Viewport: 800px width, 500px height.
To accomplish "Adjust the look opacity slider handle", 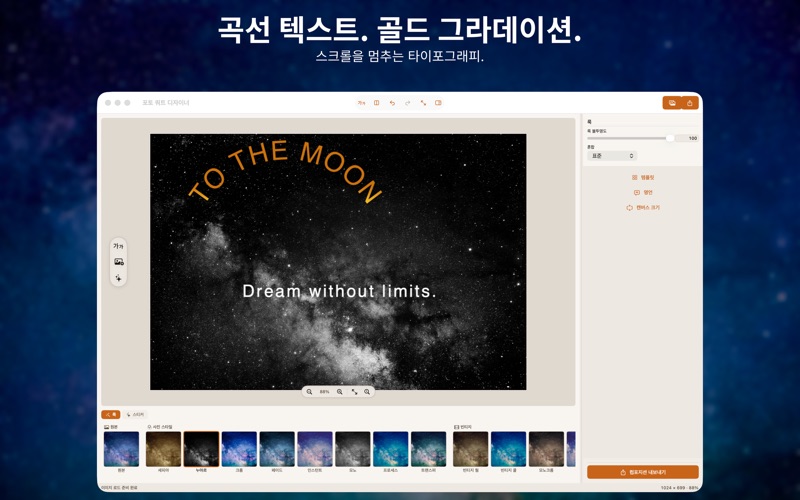I will (670, 138).
